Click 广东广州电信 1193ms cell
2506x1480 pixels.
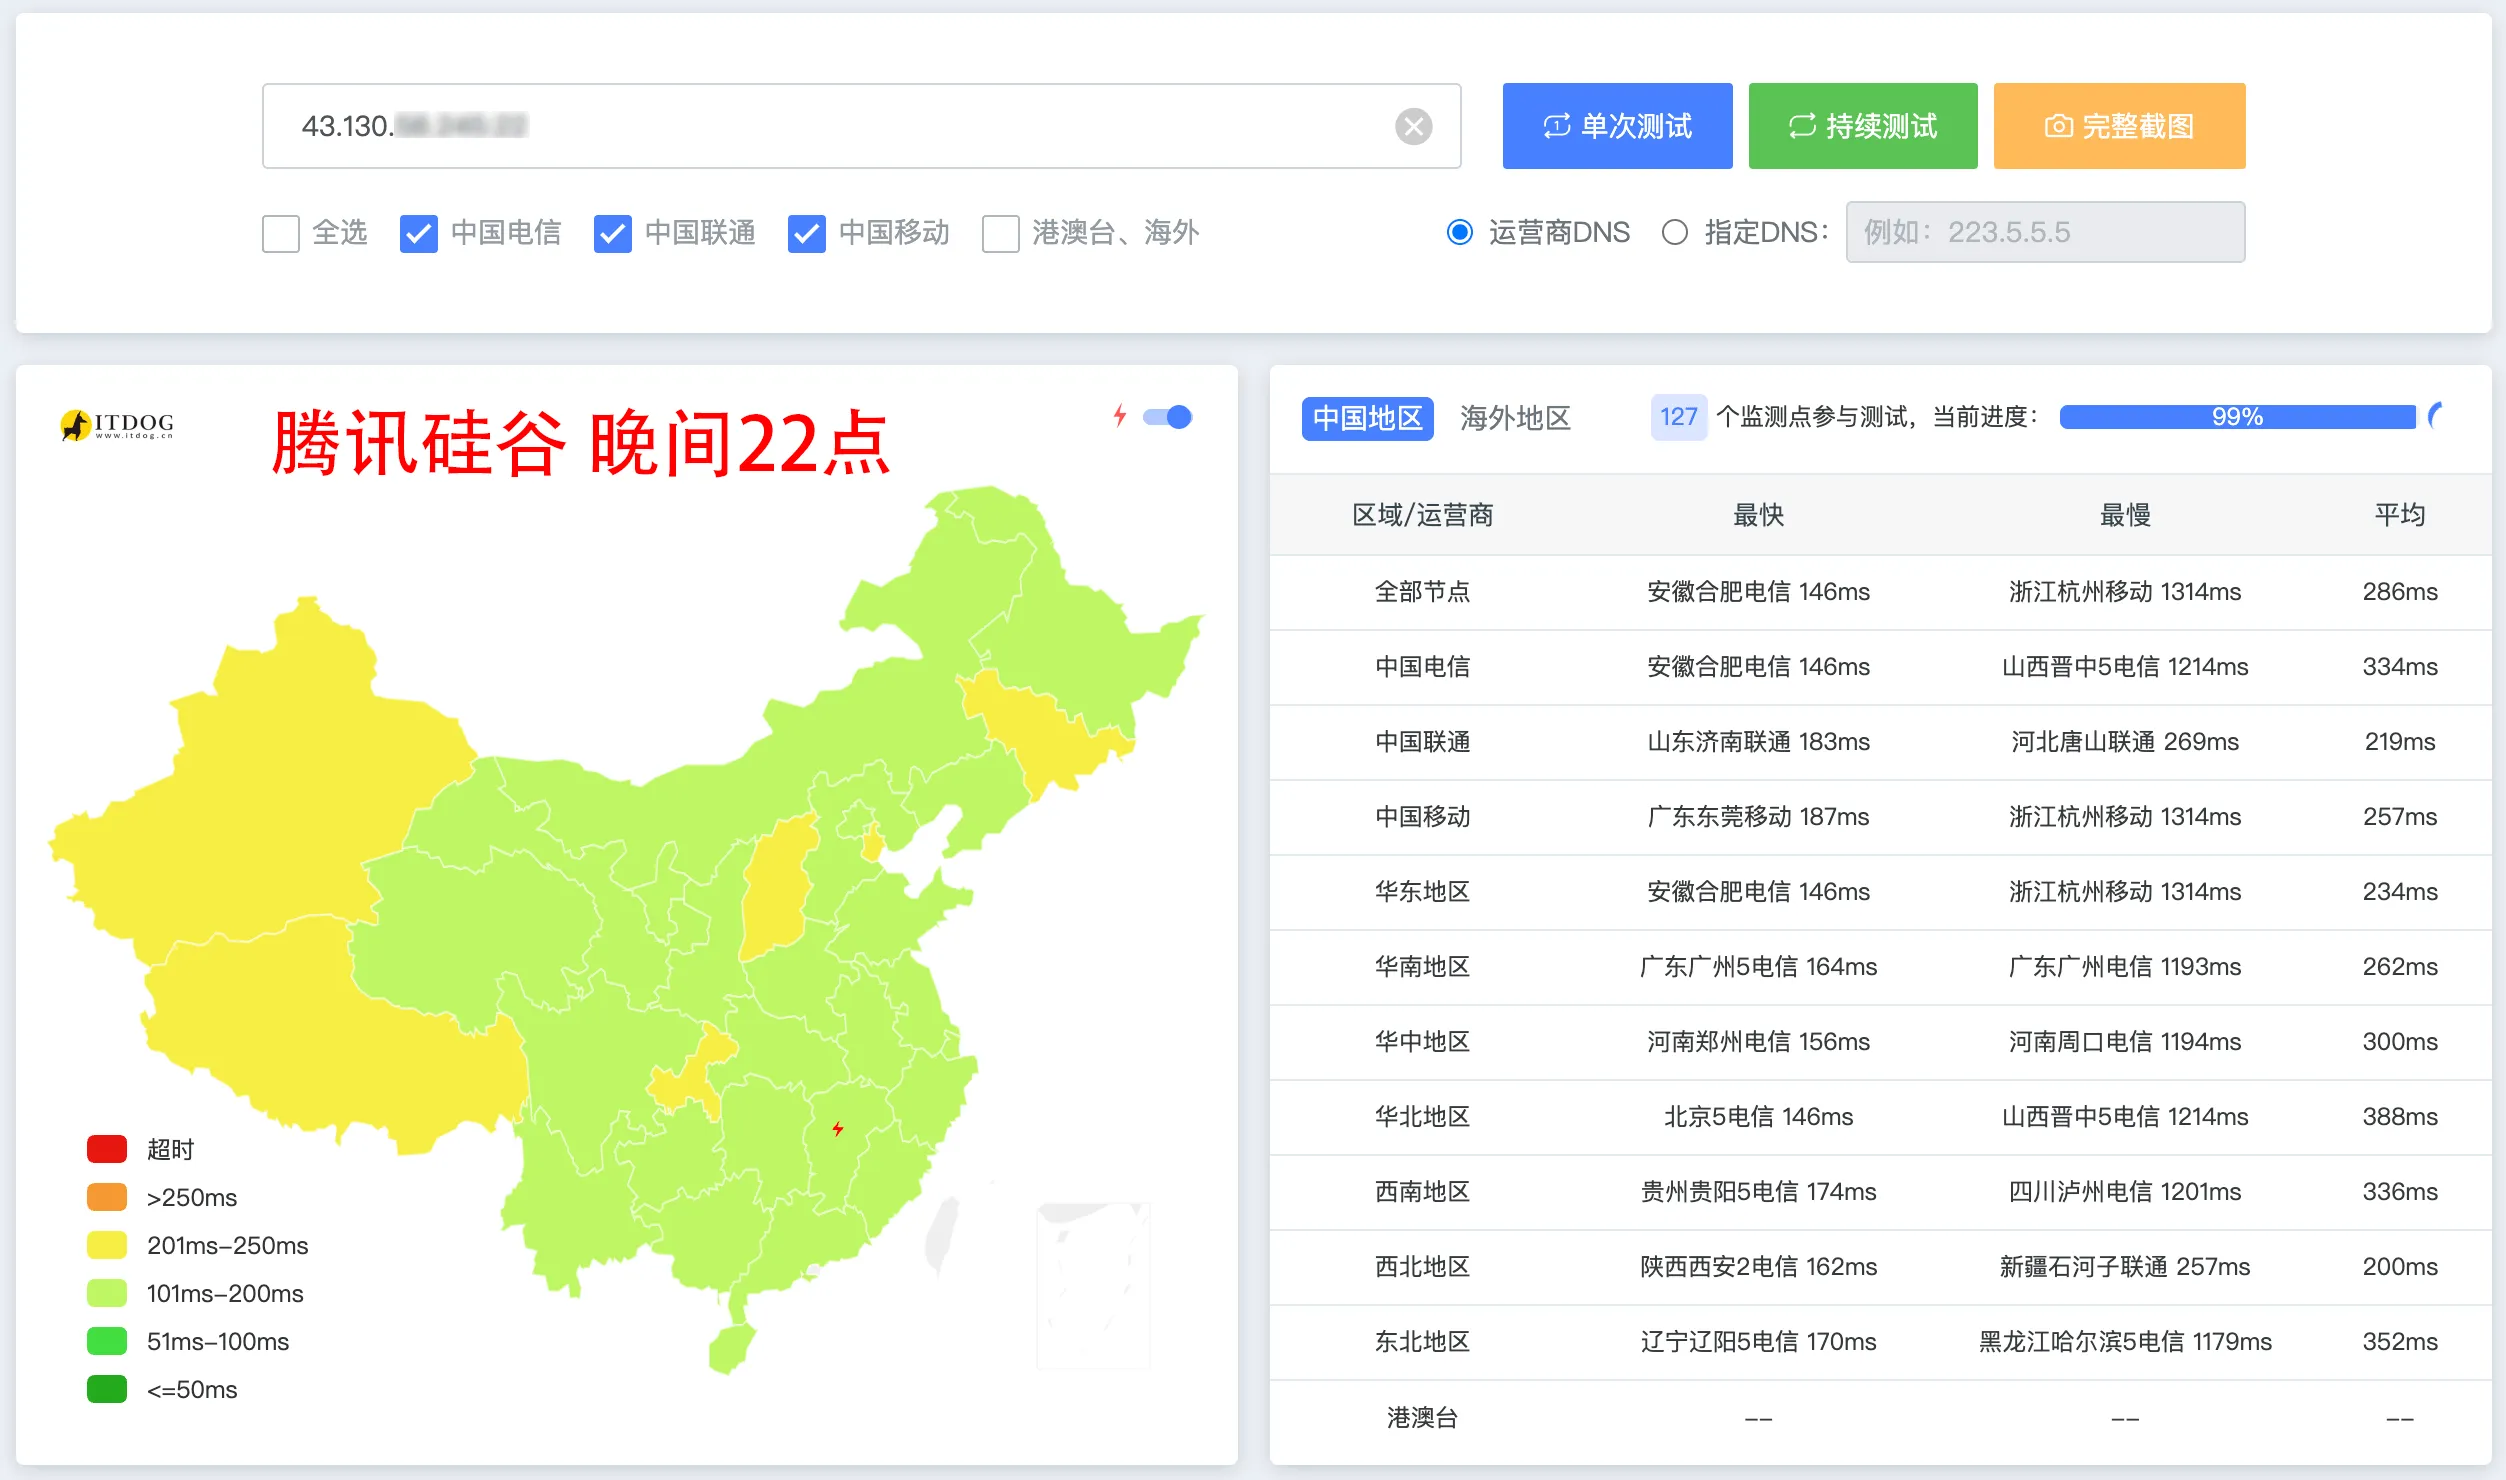[2124, 967]
